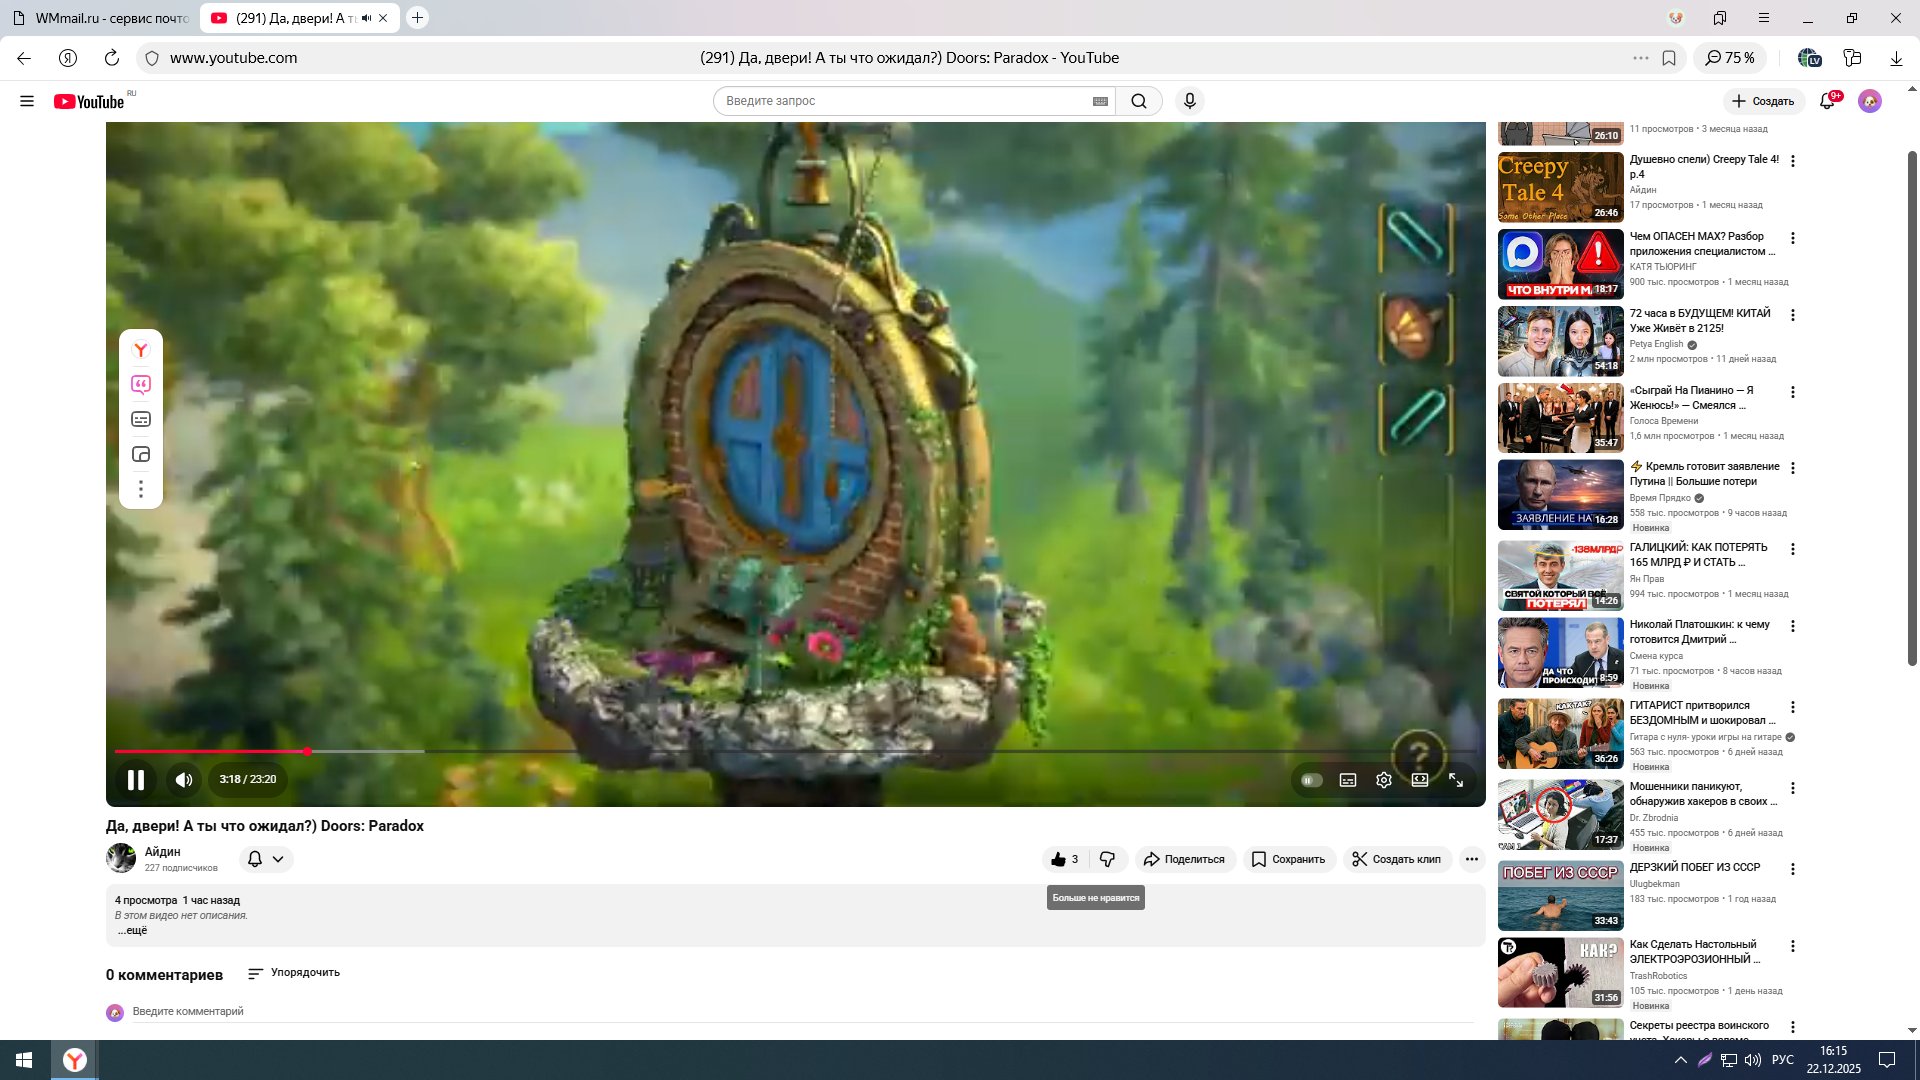1920x1080 pixels.
Task: Toggle subtitles in the player
Action: [1348, 780]
